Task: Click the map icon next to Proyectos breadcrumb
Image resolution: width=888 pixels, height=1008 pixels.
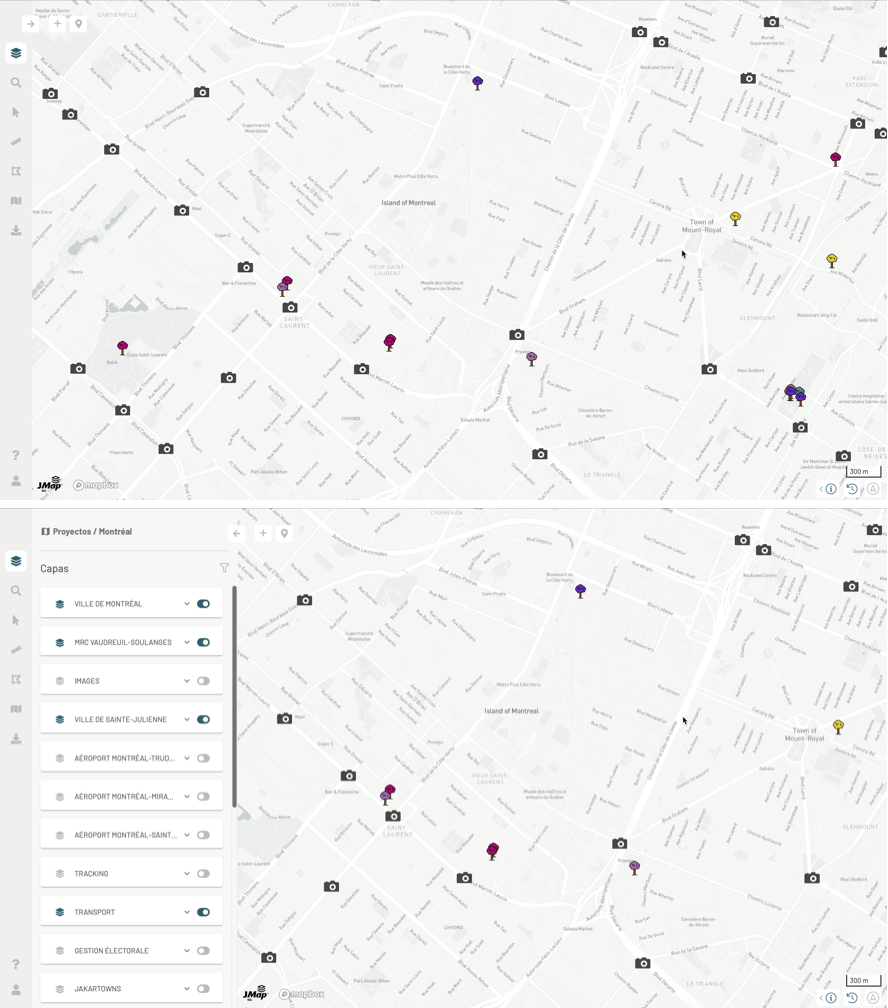Action: click(45, 532)
